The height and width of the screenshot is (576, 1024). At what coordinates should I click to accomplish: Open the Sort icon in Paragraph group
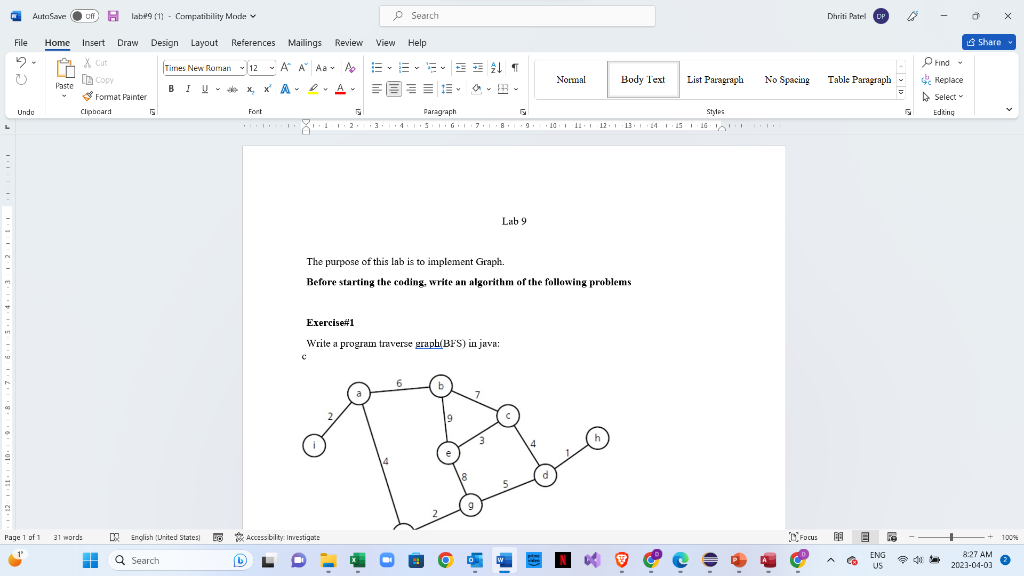tap(496, 67)
